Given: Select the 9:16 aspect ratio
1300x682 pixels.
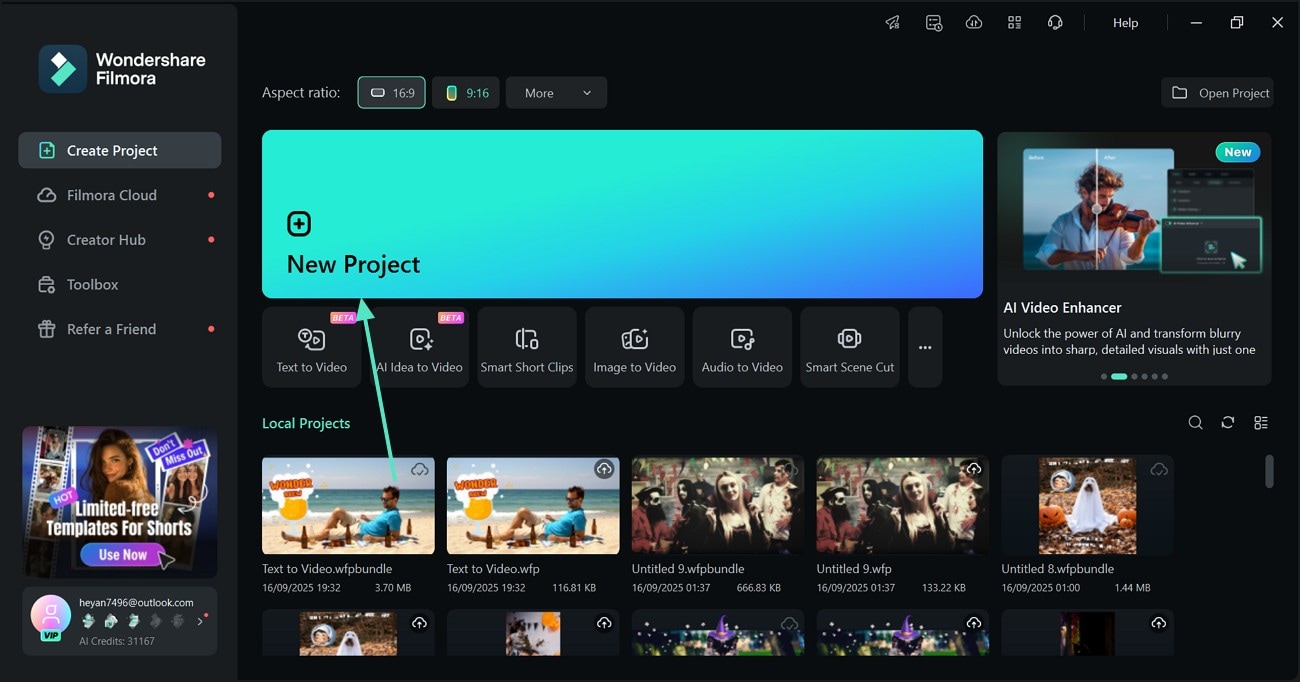Looking at the screenshot, I should pos(466,92).
